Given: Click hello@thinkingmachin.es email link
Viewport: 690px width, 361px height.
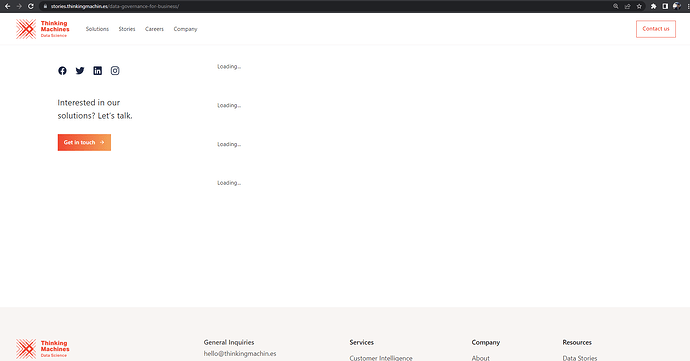Looking at the screenshot, I should [240, 354].
